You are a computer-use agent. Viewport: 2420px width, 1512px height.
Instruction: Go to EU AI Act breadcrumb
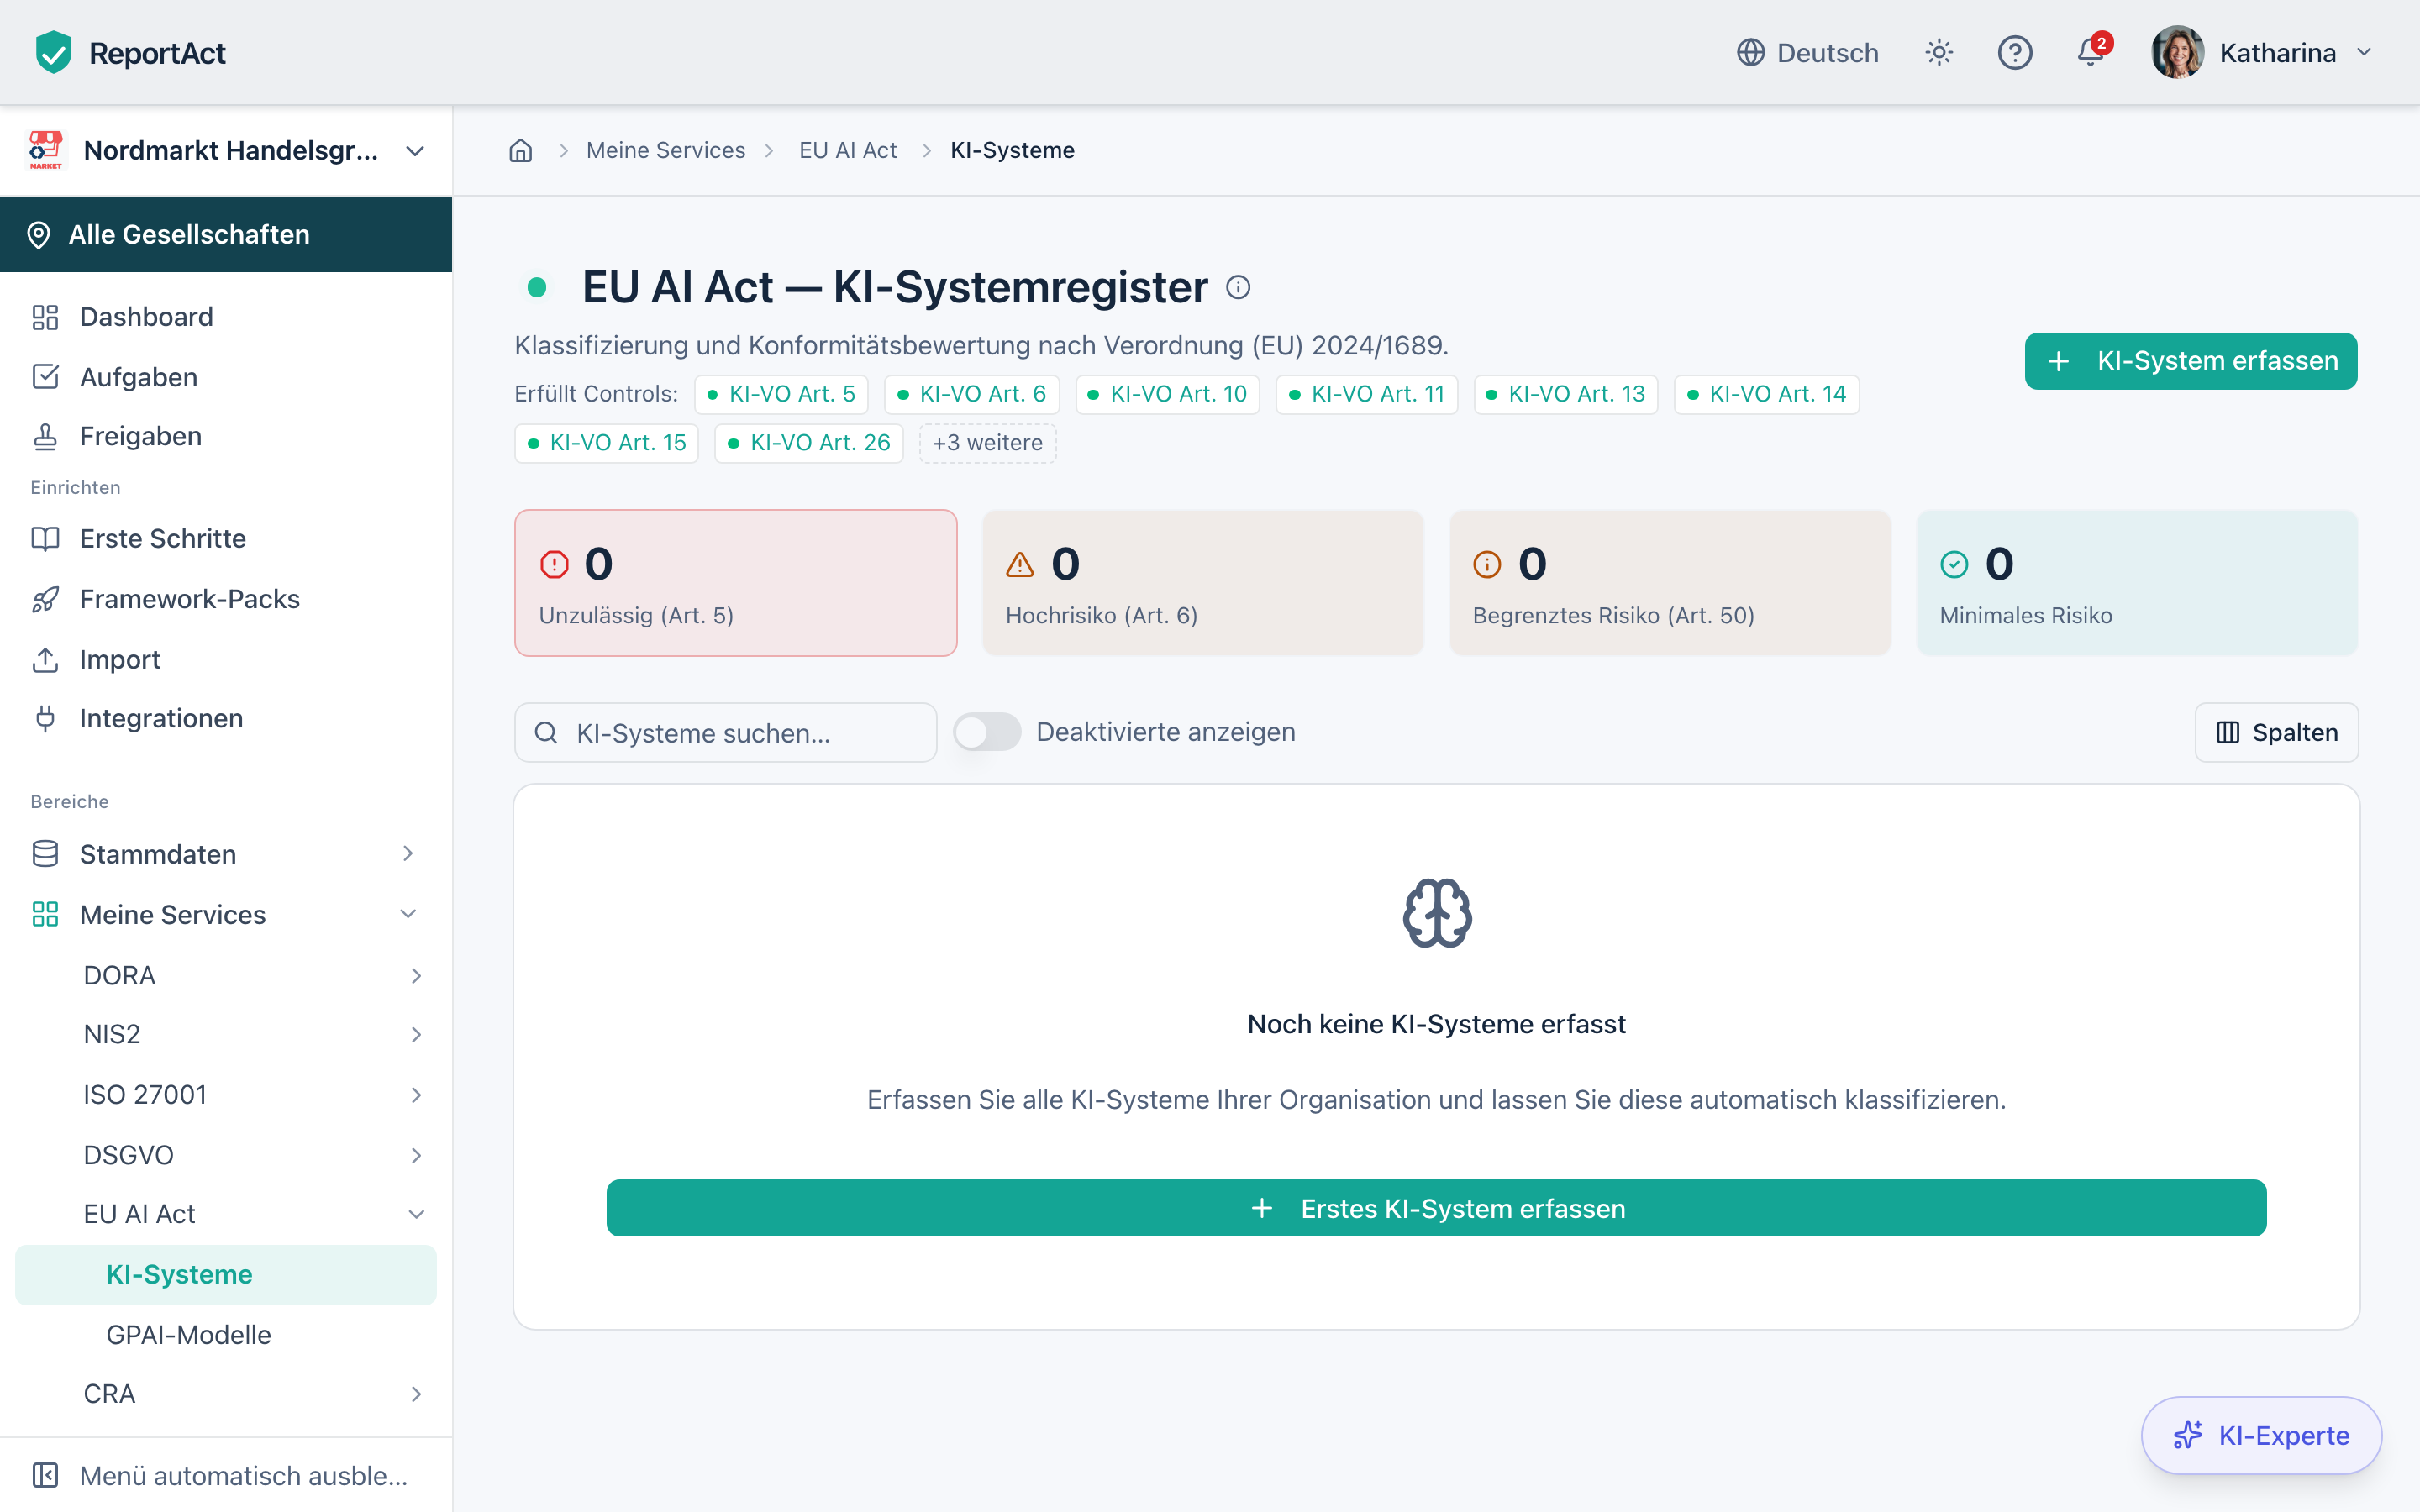[848, 150]
